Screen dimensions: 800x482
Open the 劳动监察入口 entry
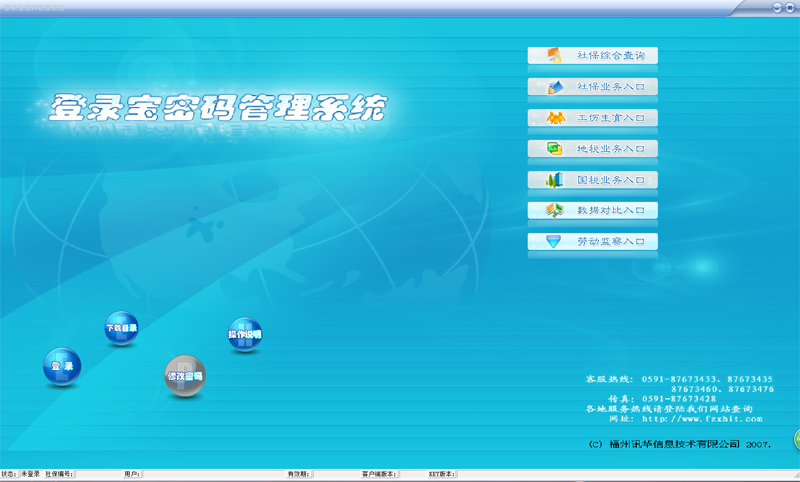(610, 242)
